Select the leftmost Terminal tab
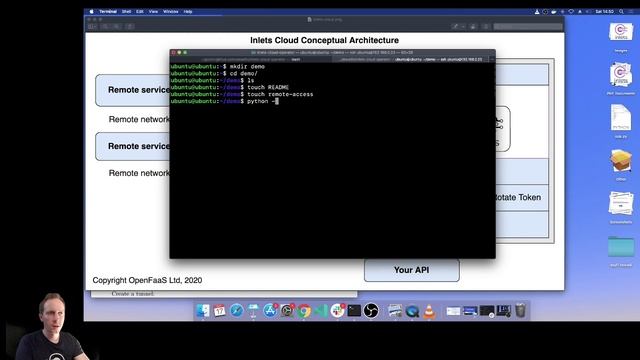 tap(251, 60)
